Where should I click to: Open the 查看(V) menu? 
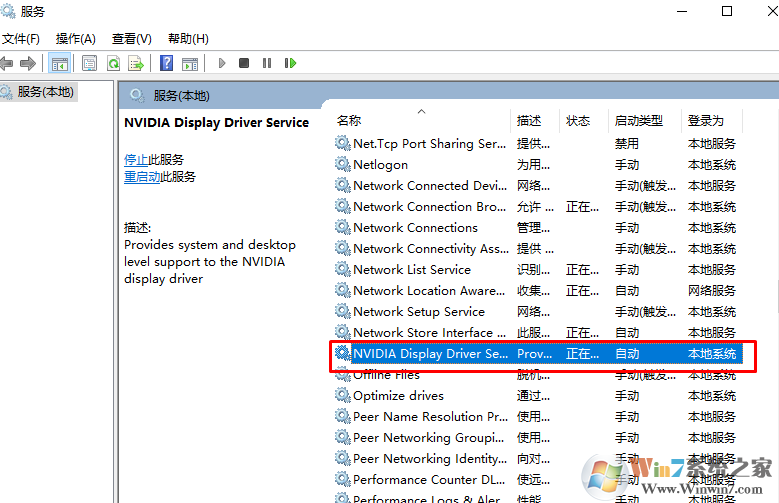pyautogui.click(x=131, y=38)
